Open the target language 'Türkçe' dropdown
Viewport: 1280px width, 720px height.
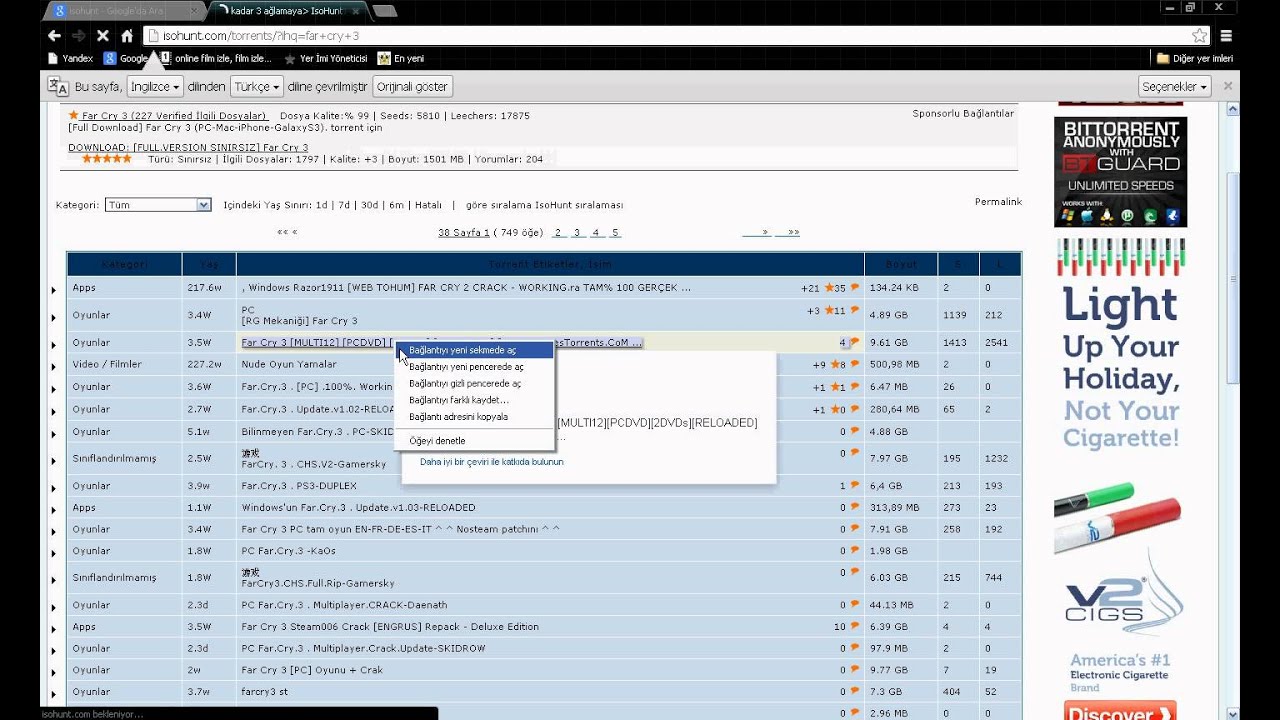tap(257, 86)
